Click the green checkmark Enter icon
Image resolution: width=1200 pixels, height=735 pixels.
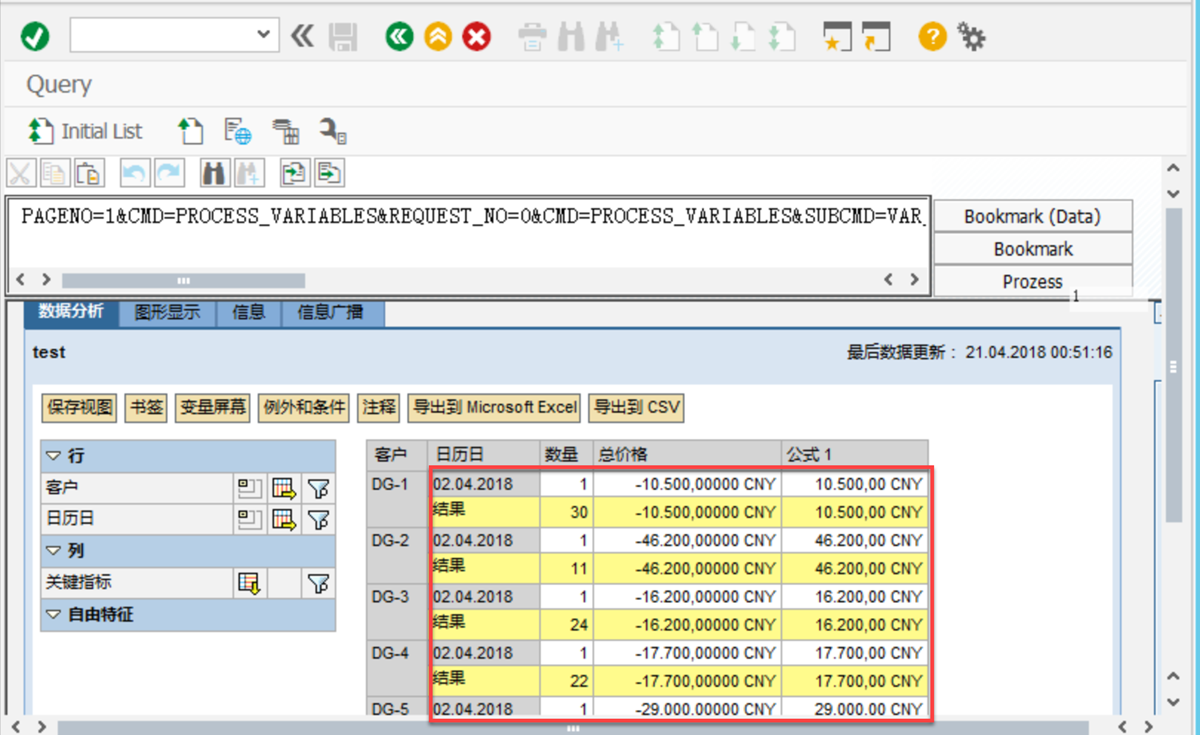click(35, 37)
